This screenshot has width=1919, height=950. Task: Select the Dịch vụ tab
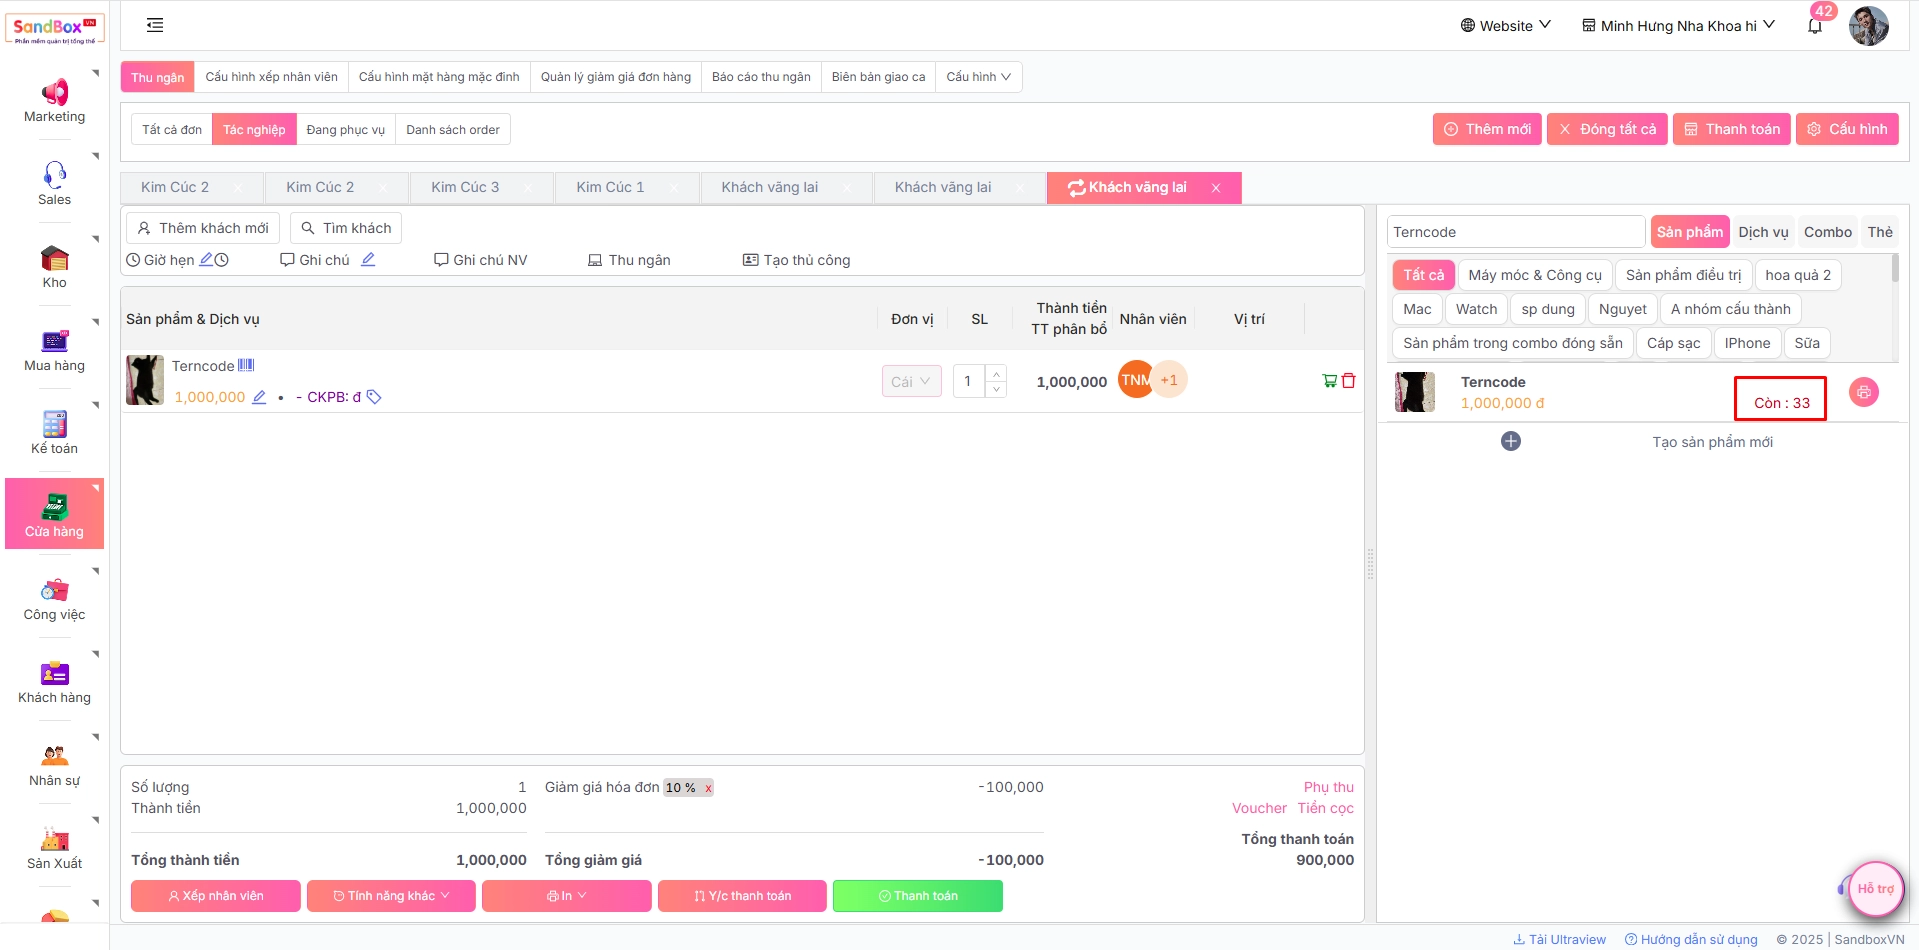point(1762,232)
